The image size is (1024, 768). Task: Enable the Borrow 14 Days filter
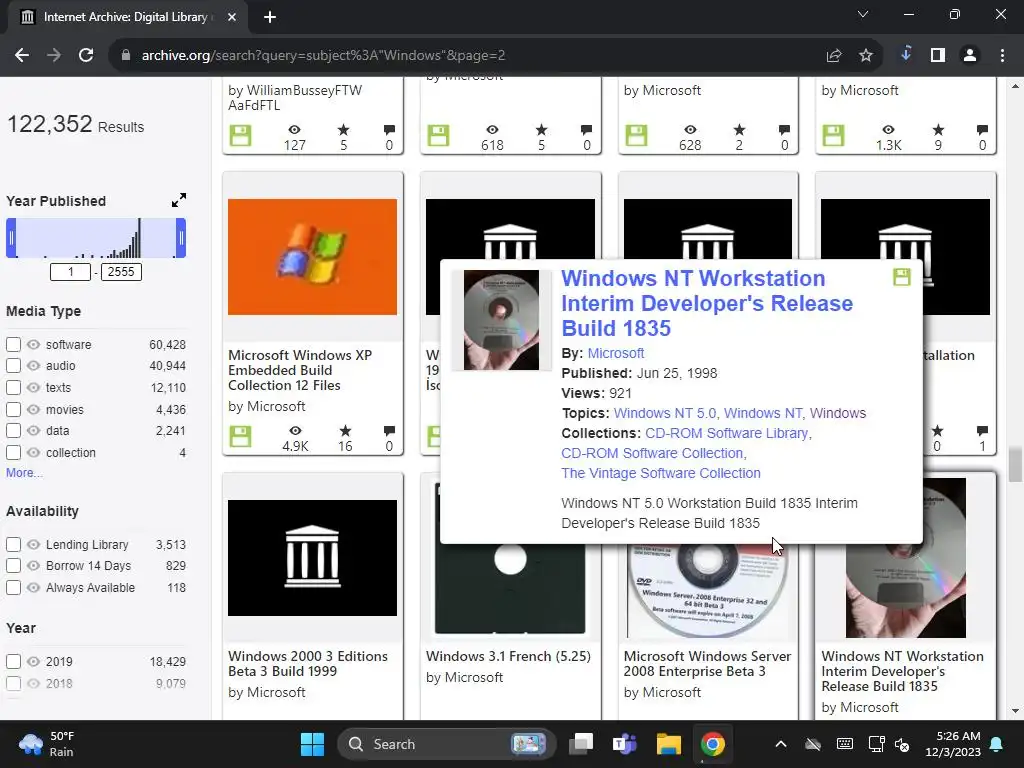tap(13, 566)
